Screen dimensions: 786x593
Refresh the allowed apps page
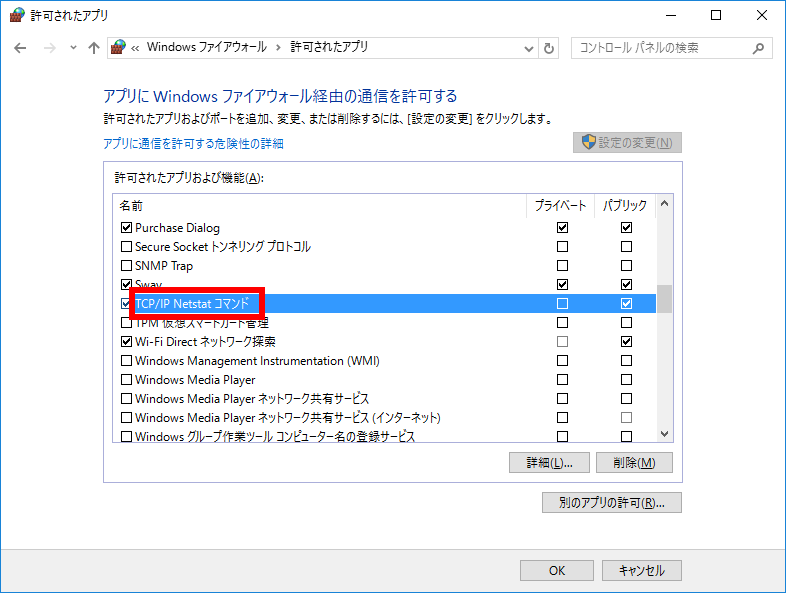tap(549, 49)
